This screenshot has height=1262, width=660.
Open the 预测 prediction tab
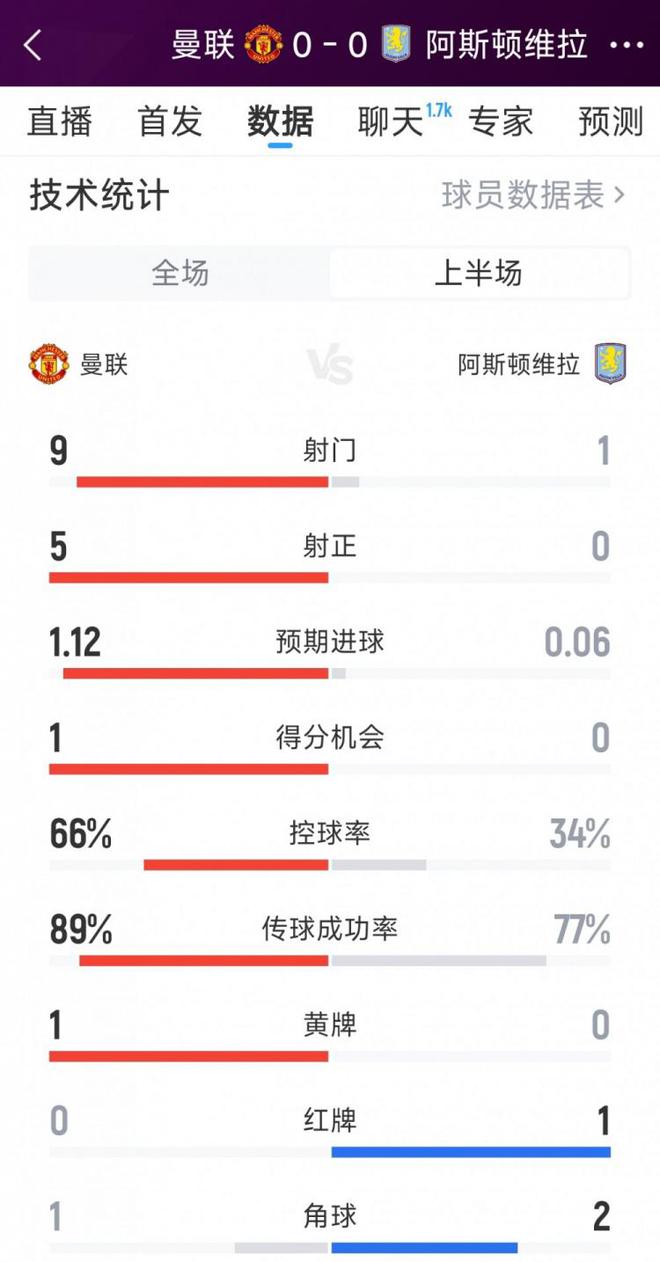(610, 122)
